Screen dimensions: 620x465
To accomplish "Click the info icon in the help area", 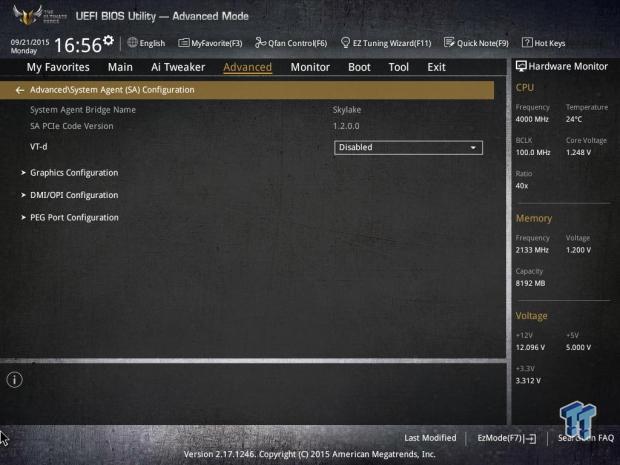I will click(15, 380).
